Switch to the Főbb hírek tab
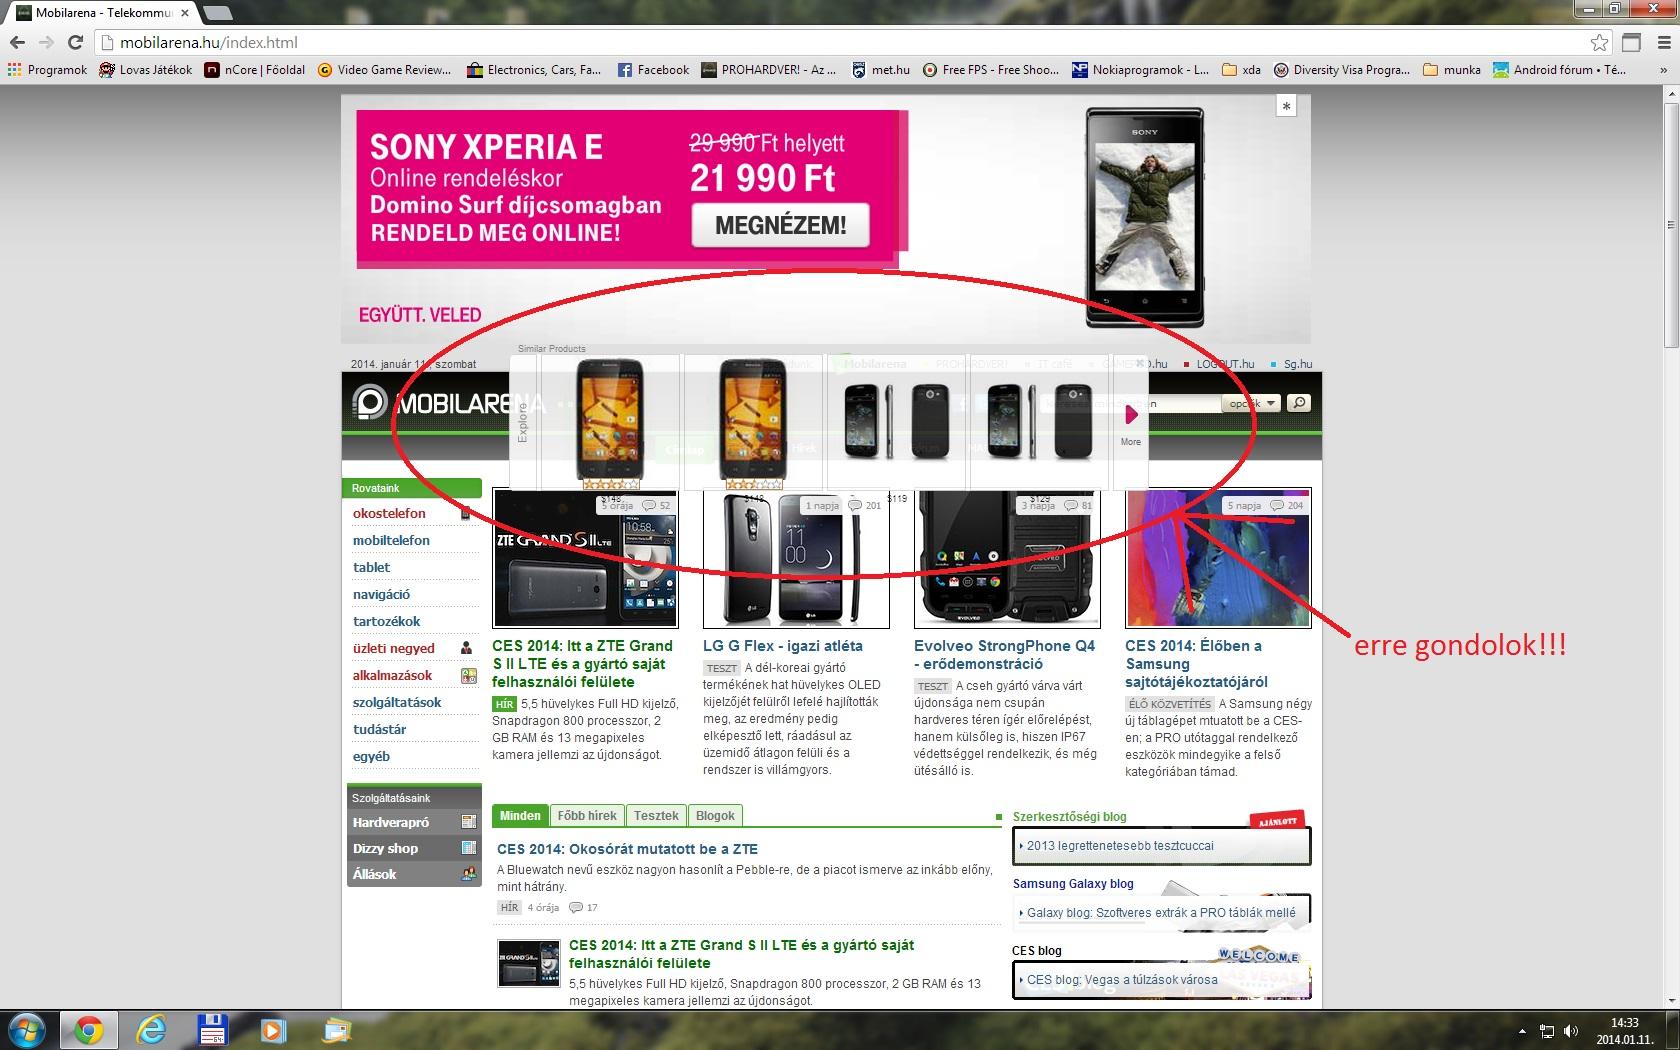This screenshot has width=1680, height=1050. click(588, 816)
